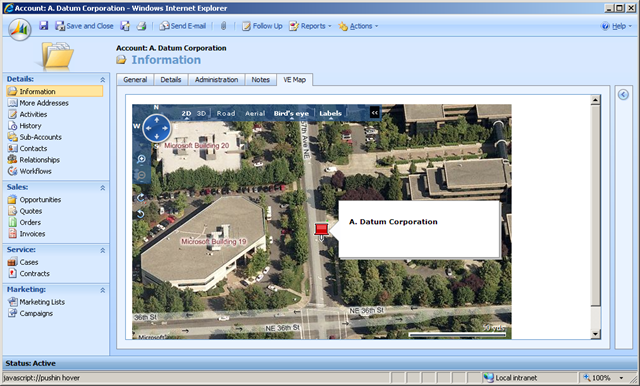Viewport: 640px width, 386px height.
Task: Open Orders under Sales
Action: coord(24,222)
